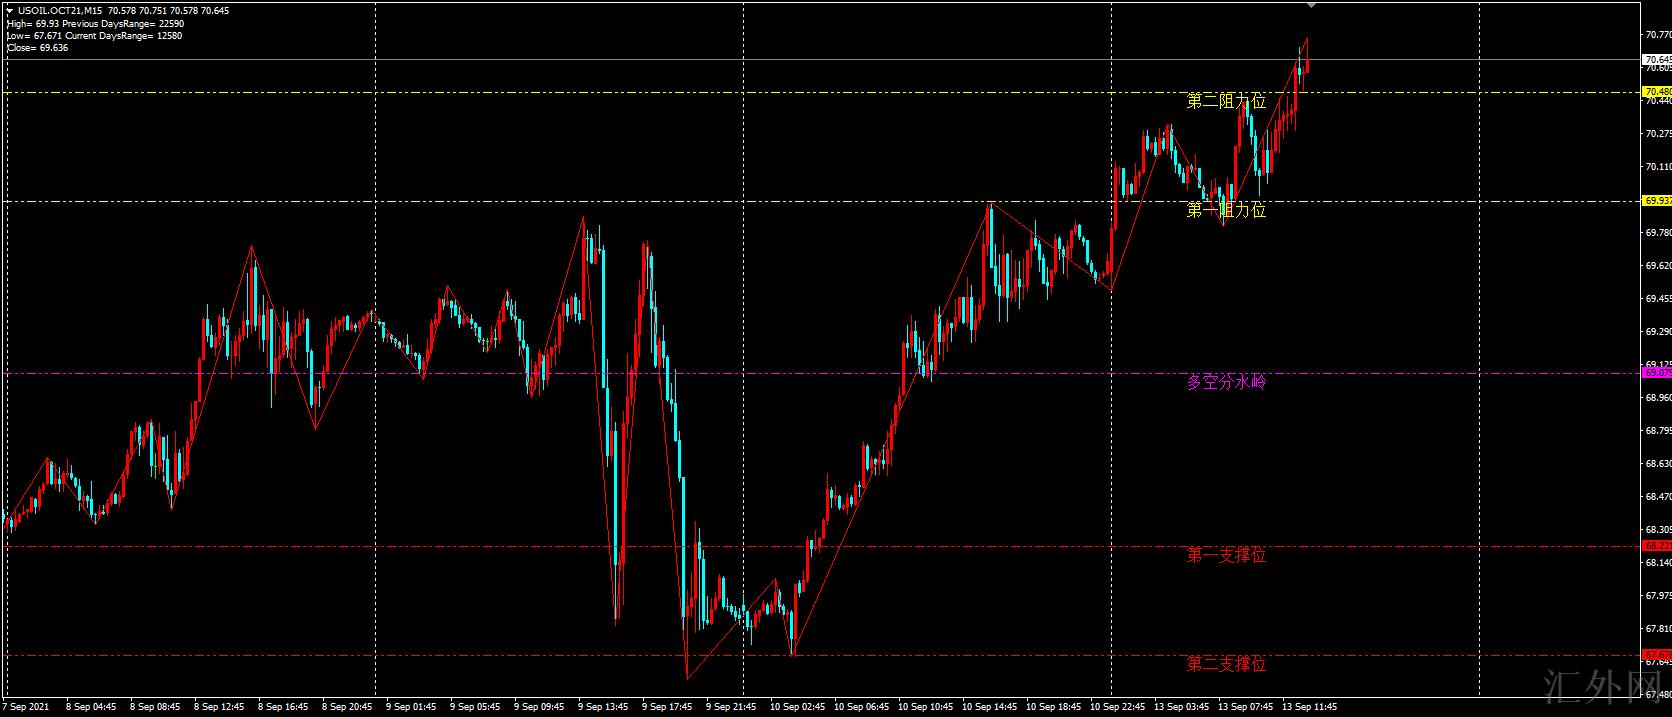1672x717 pixels.
Task: Click the 10 Sep 22:45 time label
Action: [x=1117, y=707]
